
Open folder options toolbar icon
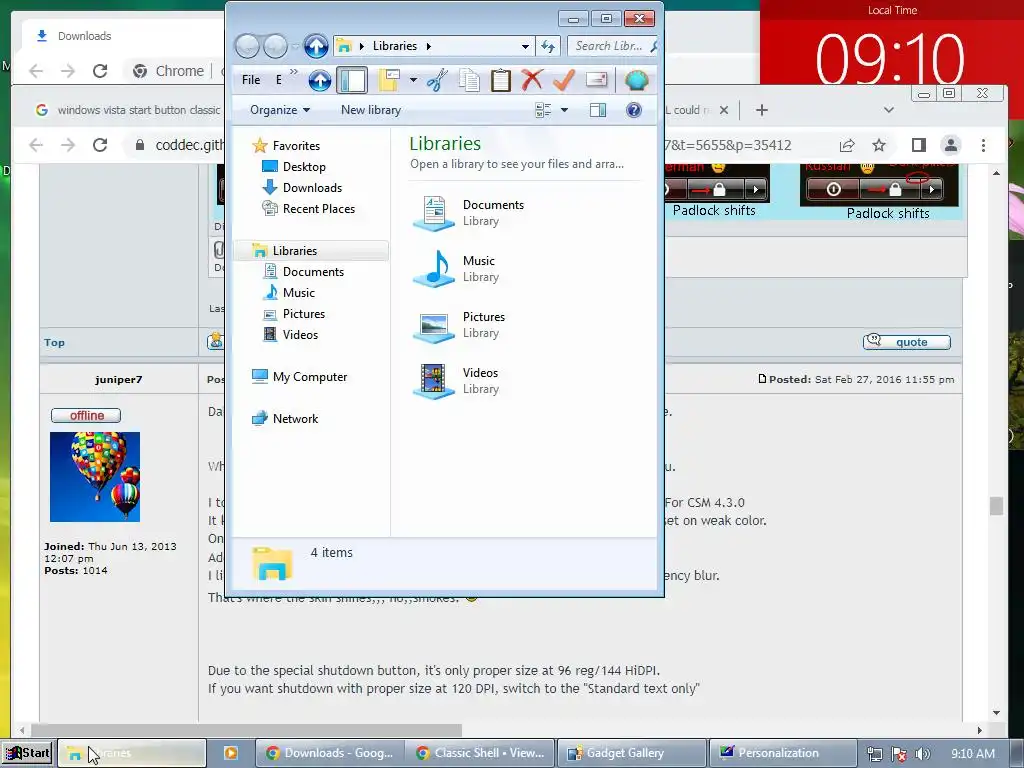click(389, 80)
